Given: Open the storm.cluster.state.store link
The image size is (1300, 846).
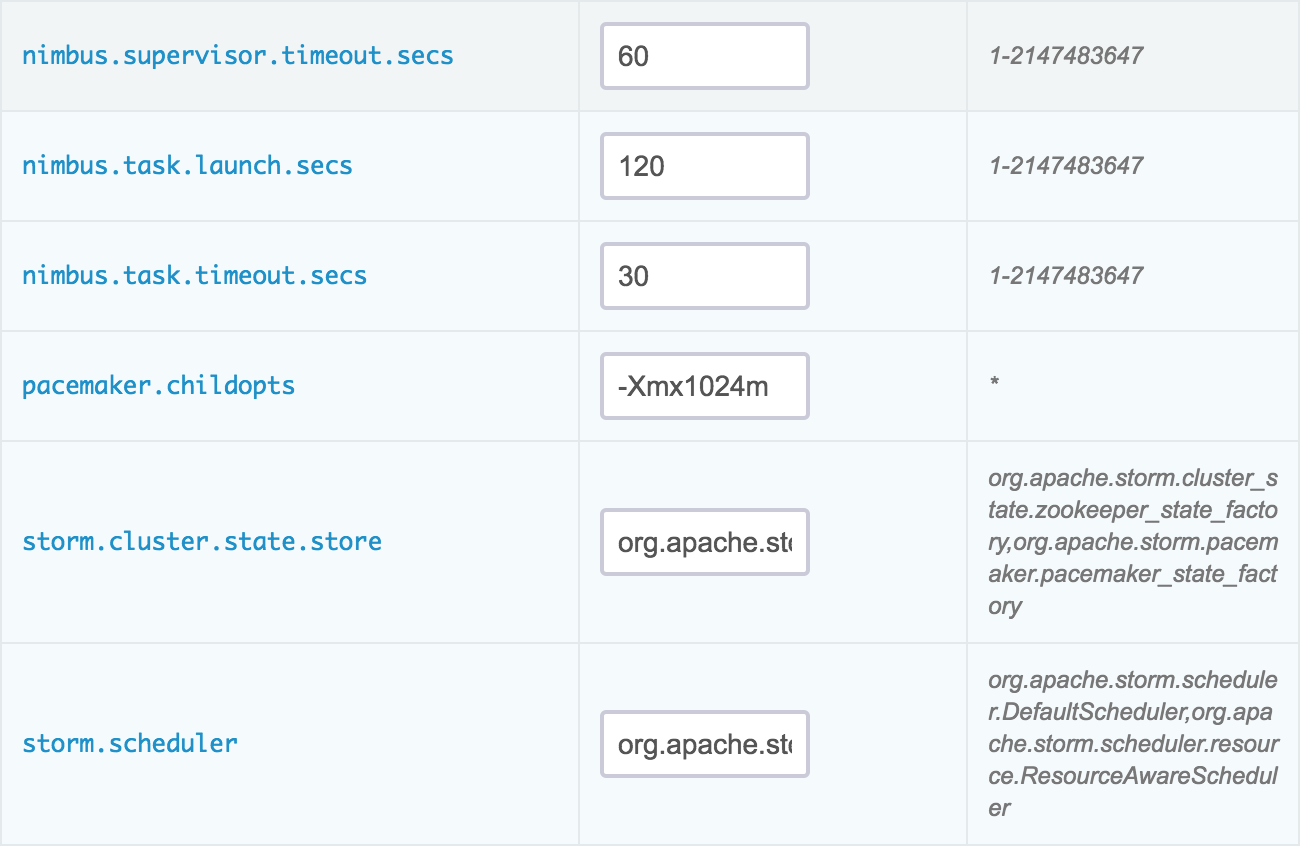Looking at the screenshot, I should (201, 542).
